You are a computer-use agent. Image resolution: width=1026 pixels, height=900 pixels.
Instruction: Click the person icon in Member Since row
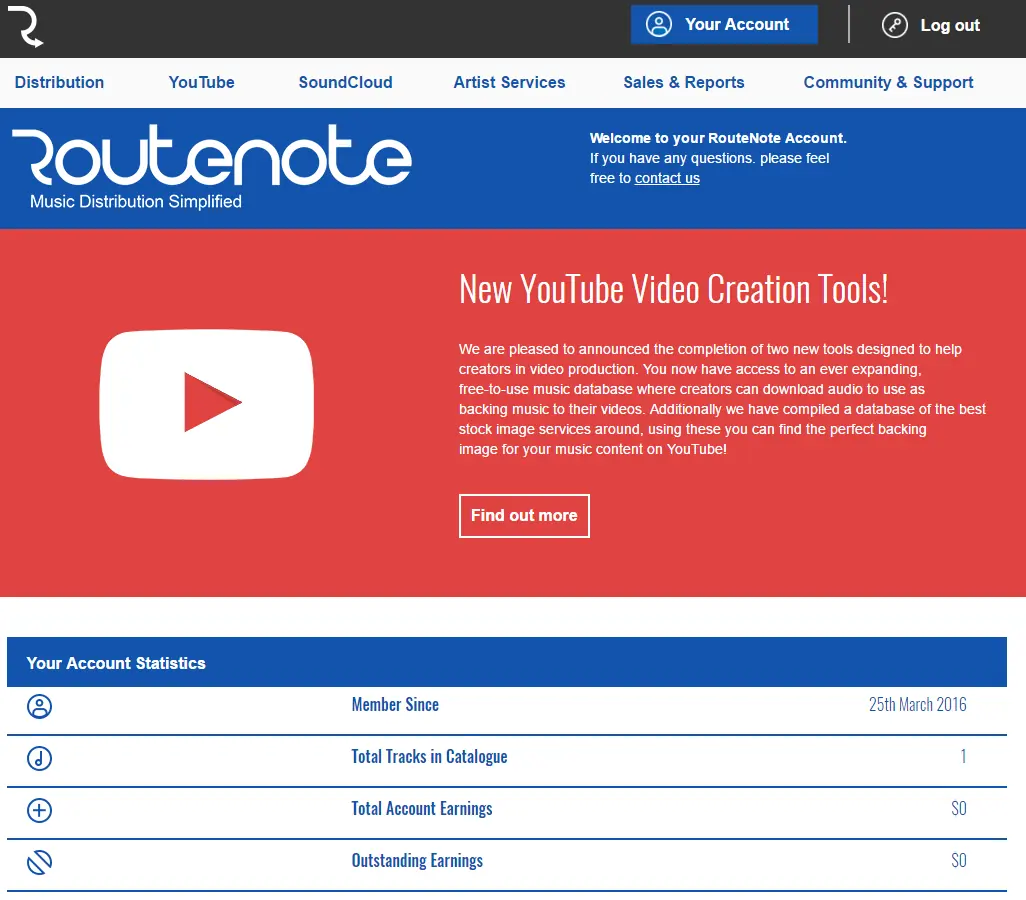tap(39, 706)
